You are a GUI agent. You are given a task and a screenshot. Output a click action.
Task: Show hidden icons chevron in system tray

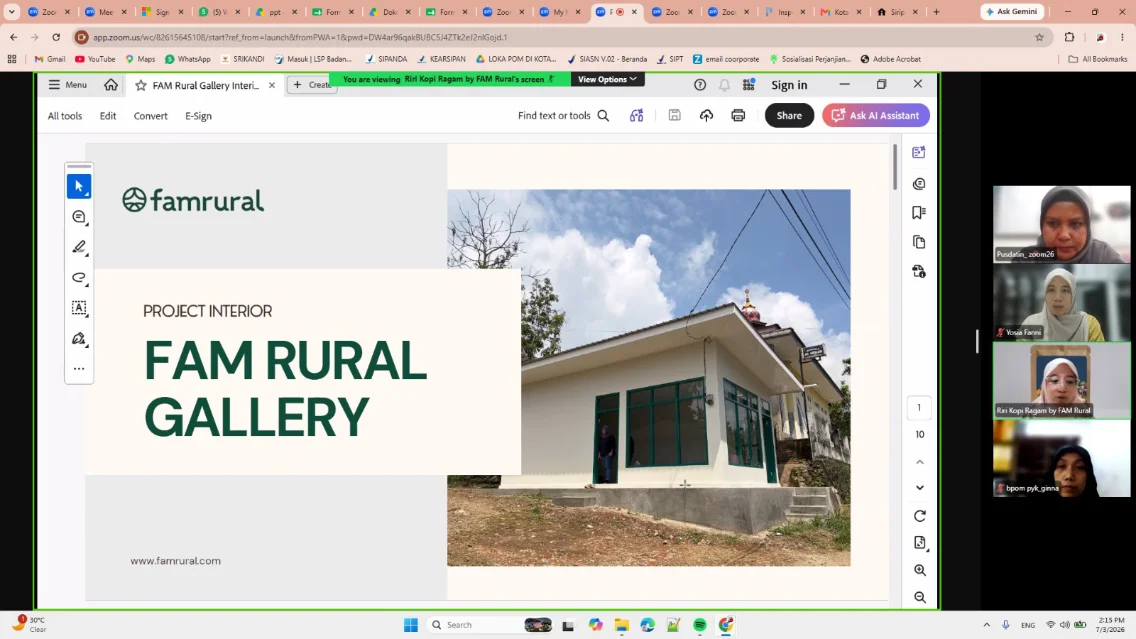pos(986,625)
